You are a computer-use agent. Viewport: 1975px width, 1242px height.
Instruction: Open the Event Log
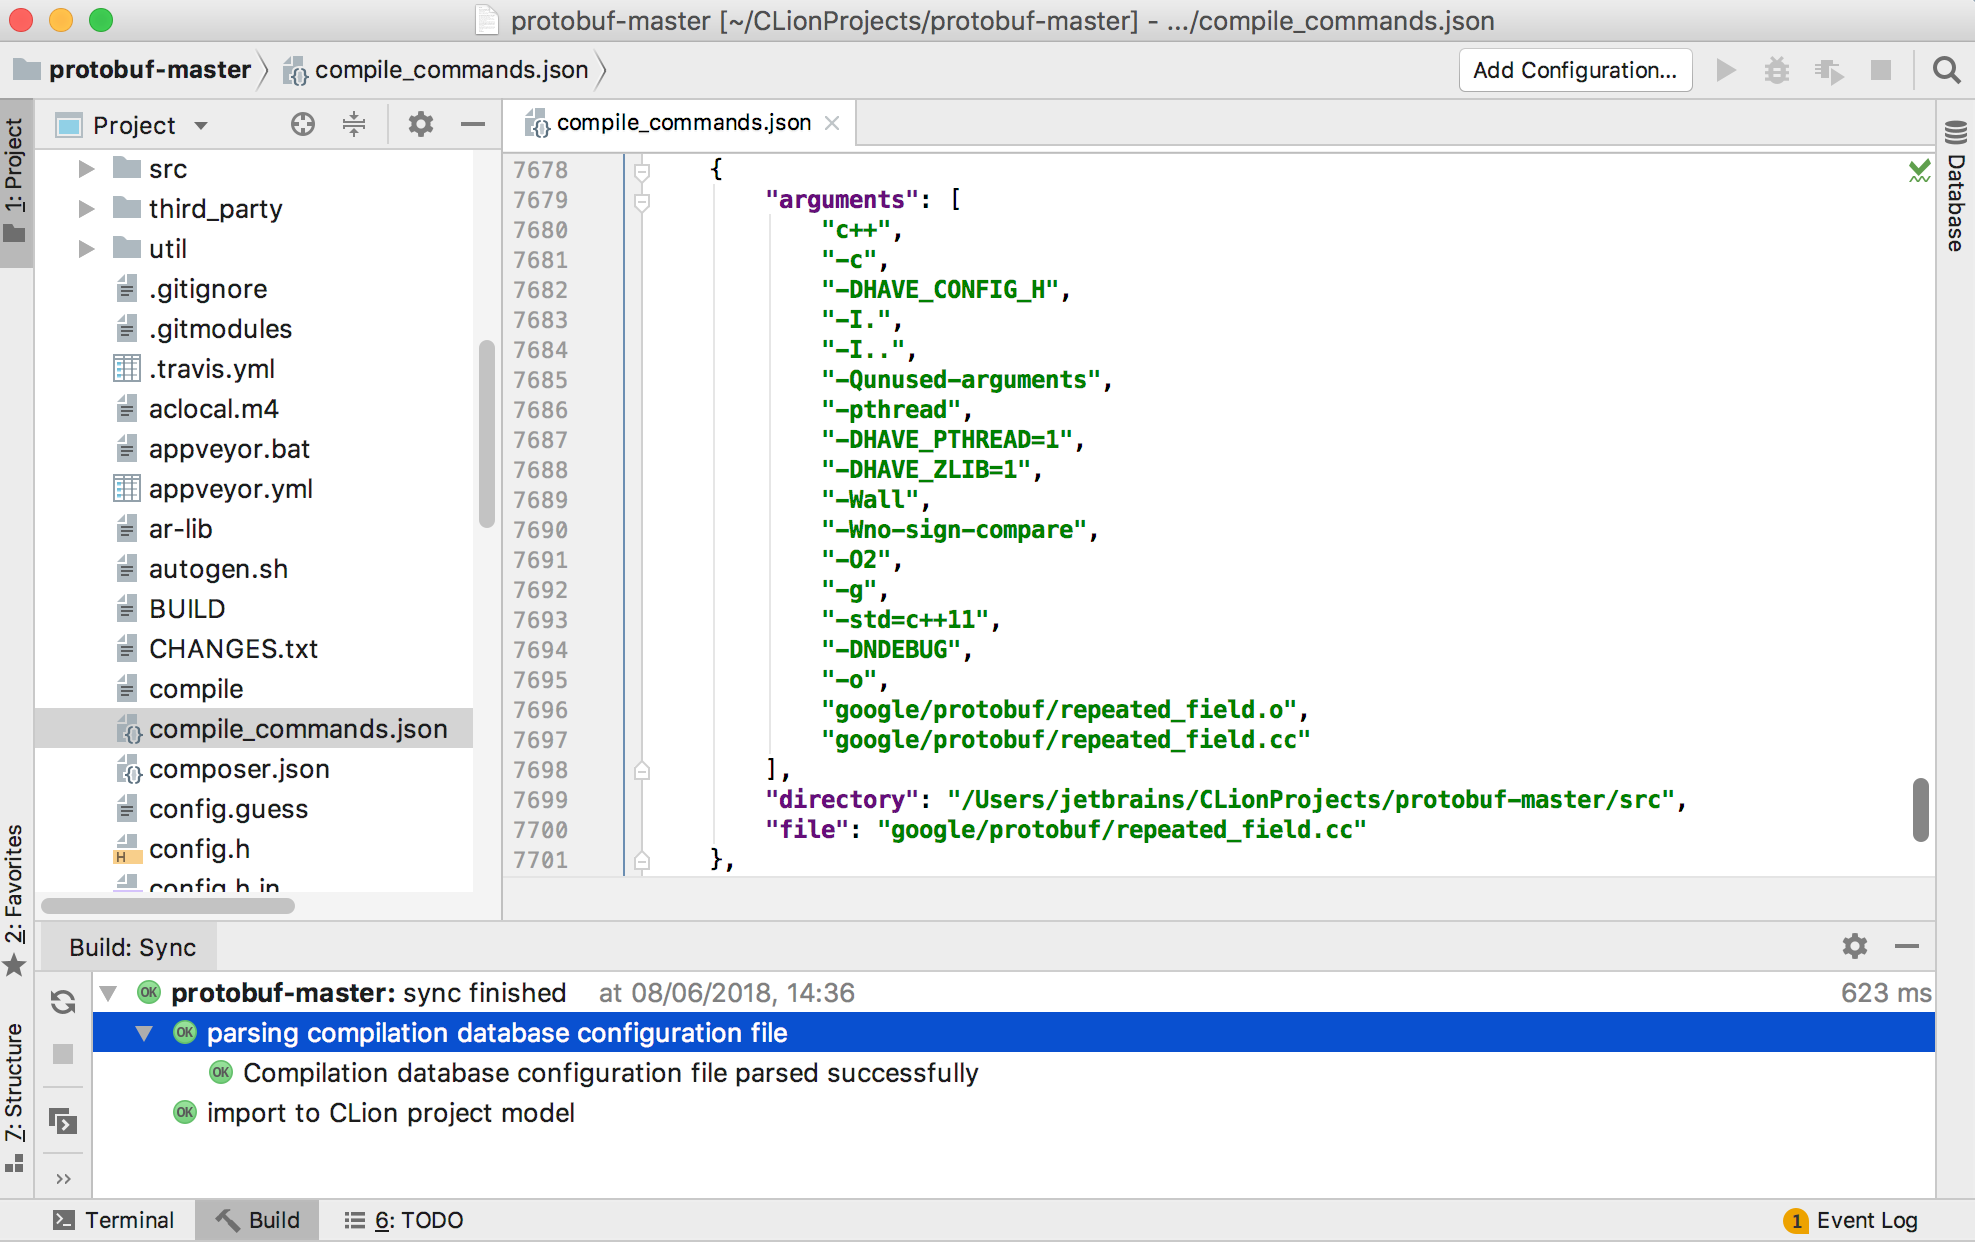(x=1866, y=1220)
